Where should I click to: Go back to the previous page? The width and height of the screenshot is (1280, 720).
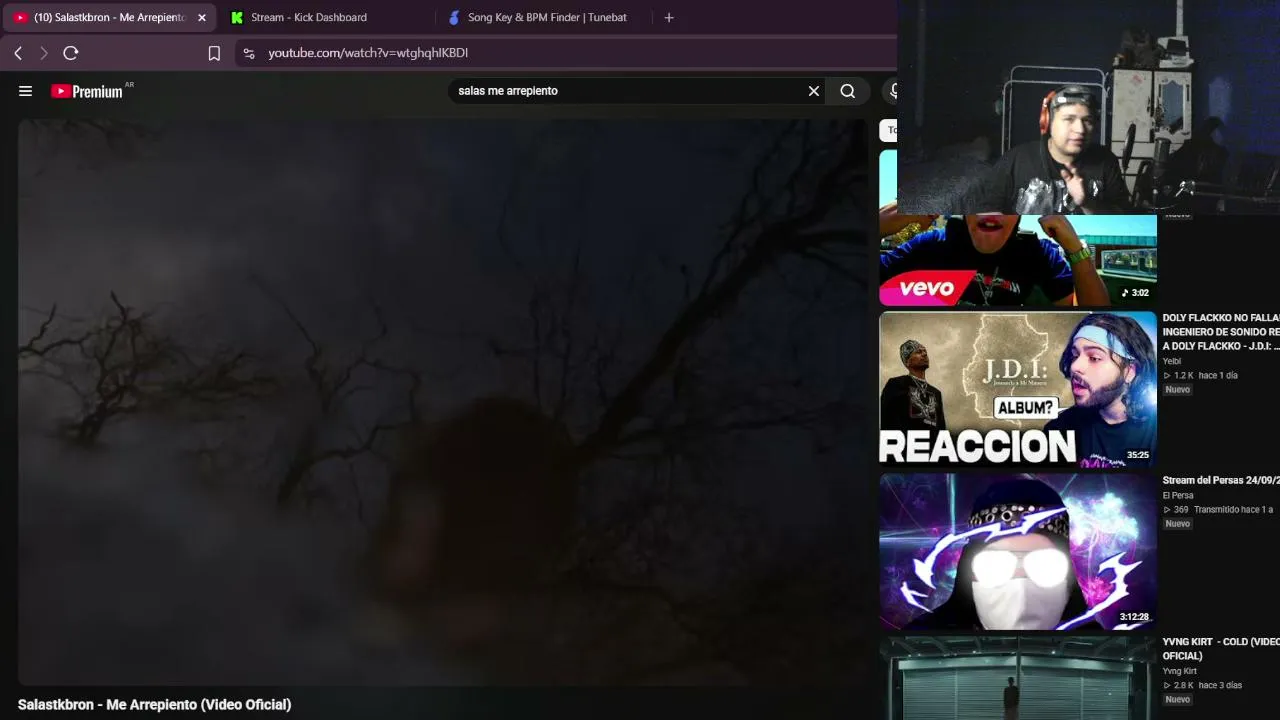pyautogui.click(x=18, y=53)
